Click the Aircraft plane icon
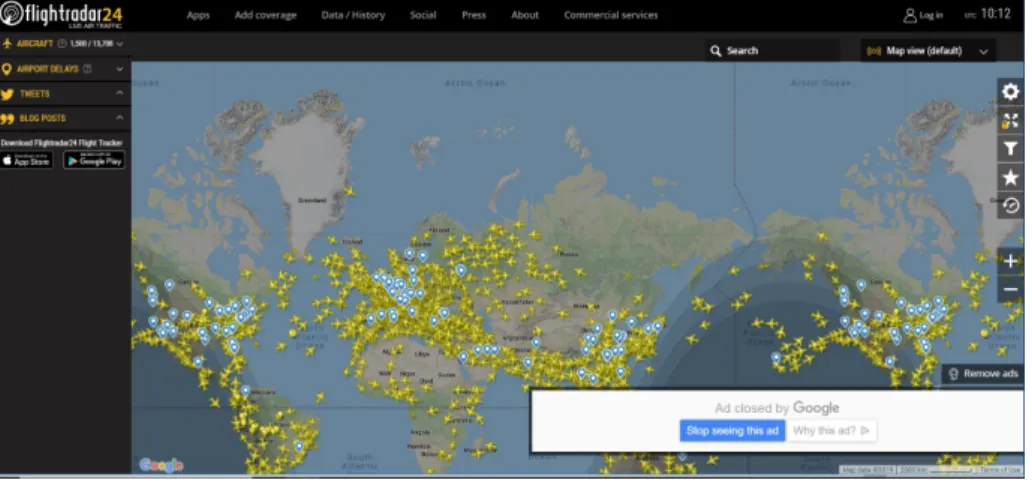This screenshot has width=1032, height=483. [7, 43]
